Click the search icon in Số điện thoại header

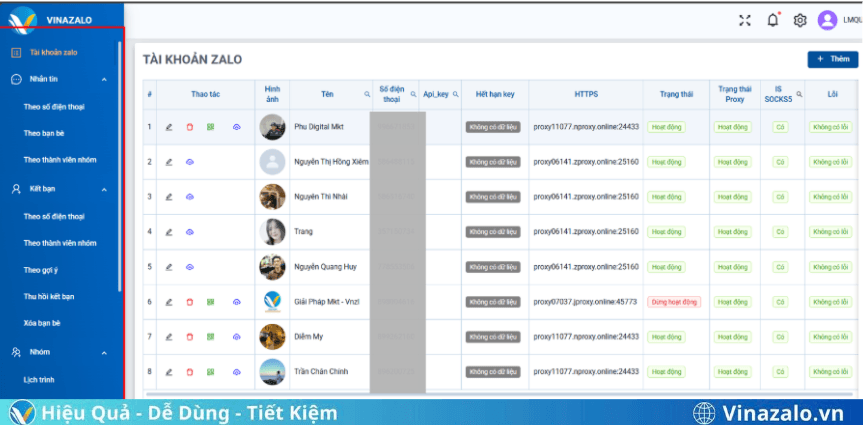(x=413, y=95)
